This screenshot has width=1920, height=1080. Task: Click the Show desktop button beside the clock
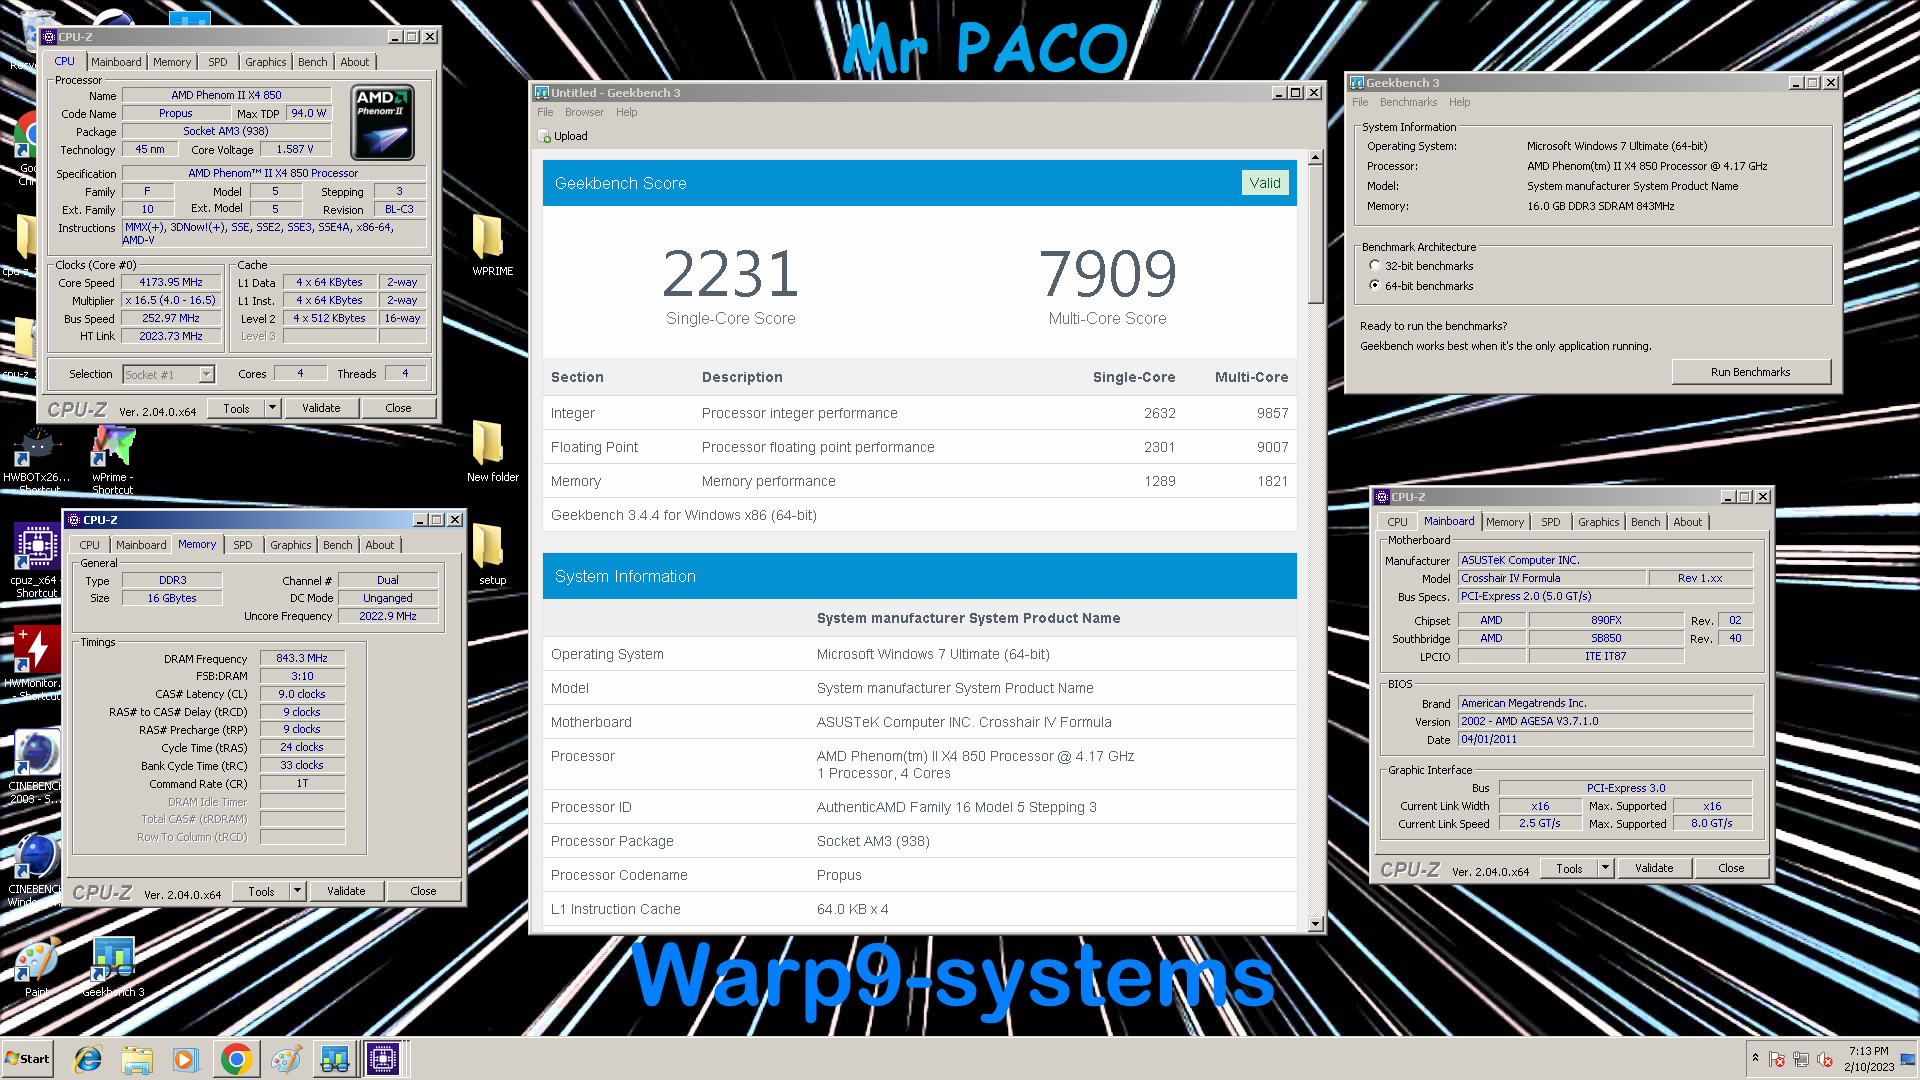coord(1908,1059)
